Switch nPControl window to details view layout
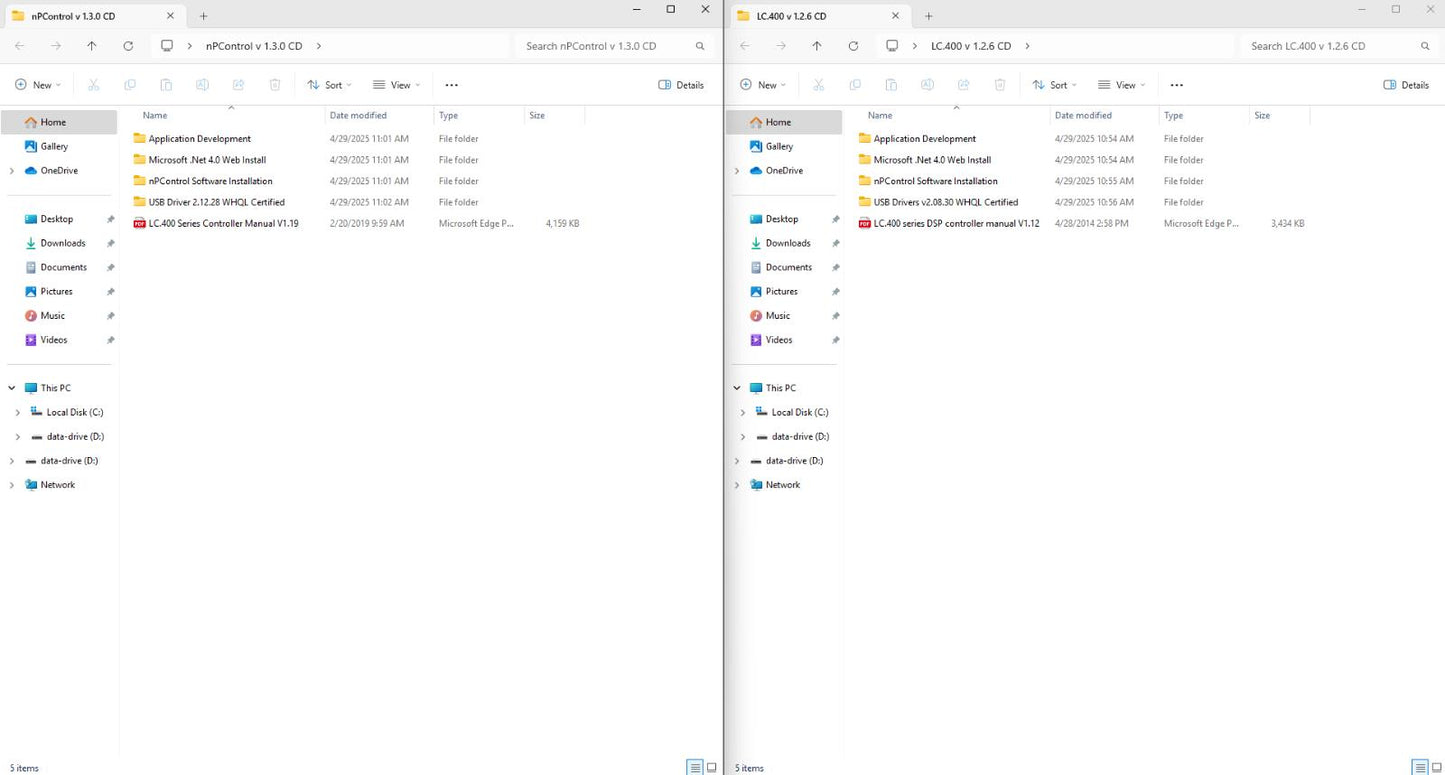 (x=695, y=767)
